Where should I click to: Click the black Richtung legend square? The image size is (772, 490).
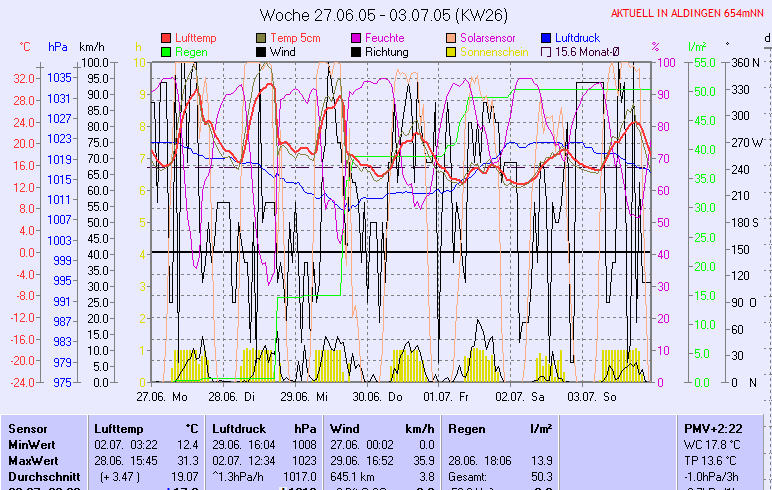click(355, 52)
